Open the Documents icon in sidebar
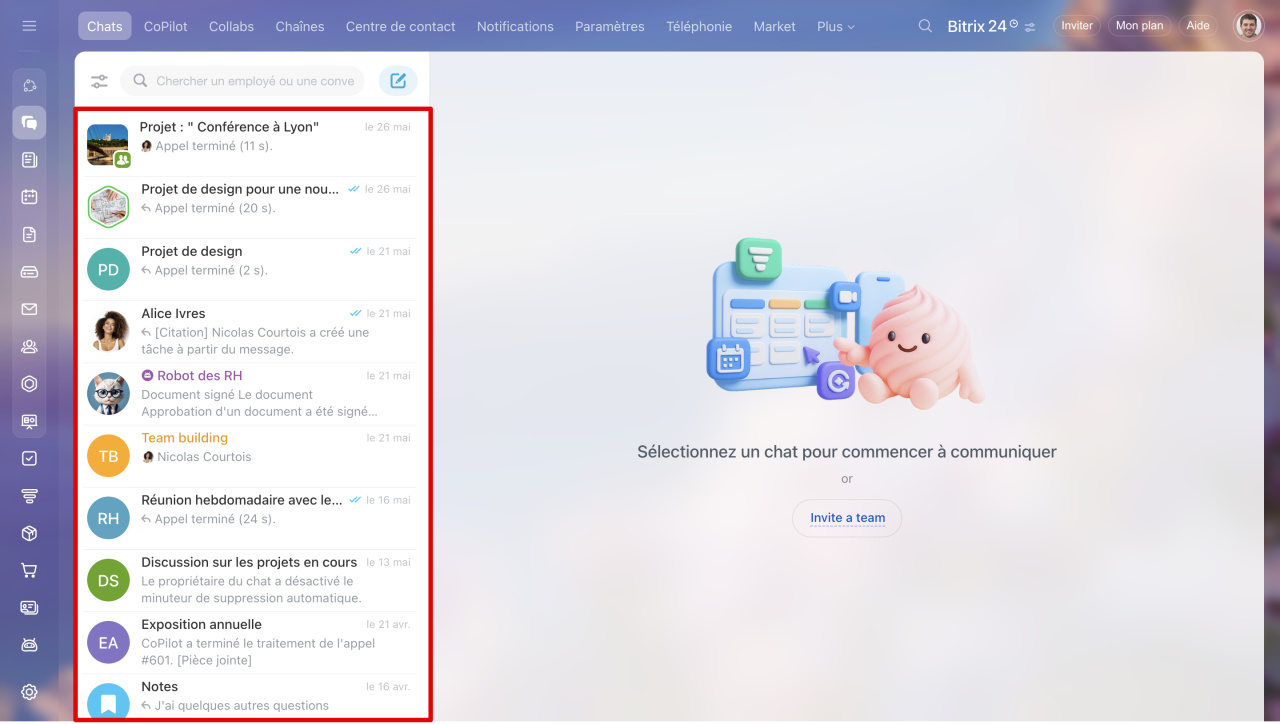Image resolution: width=1280 pixels, height=724 pixels. point(29,234)
